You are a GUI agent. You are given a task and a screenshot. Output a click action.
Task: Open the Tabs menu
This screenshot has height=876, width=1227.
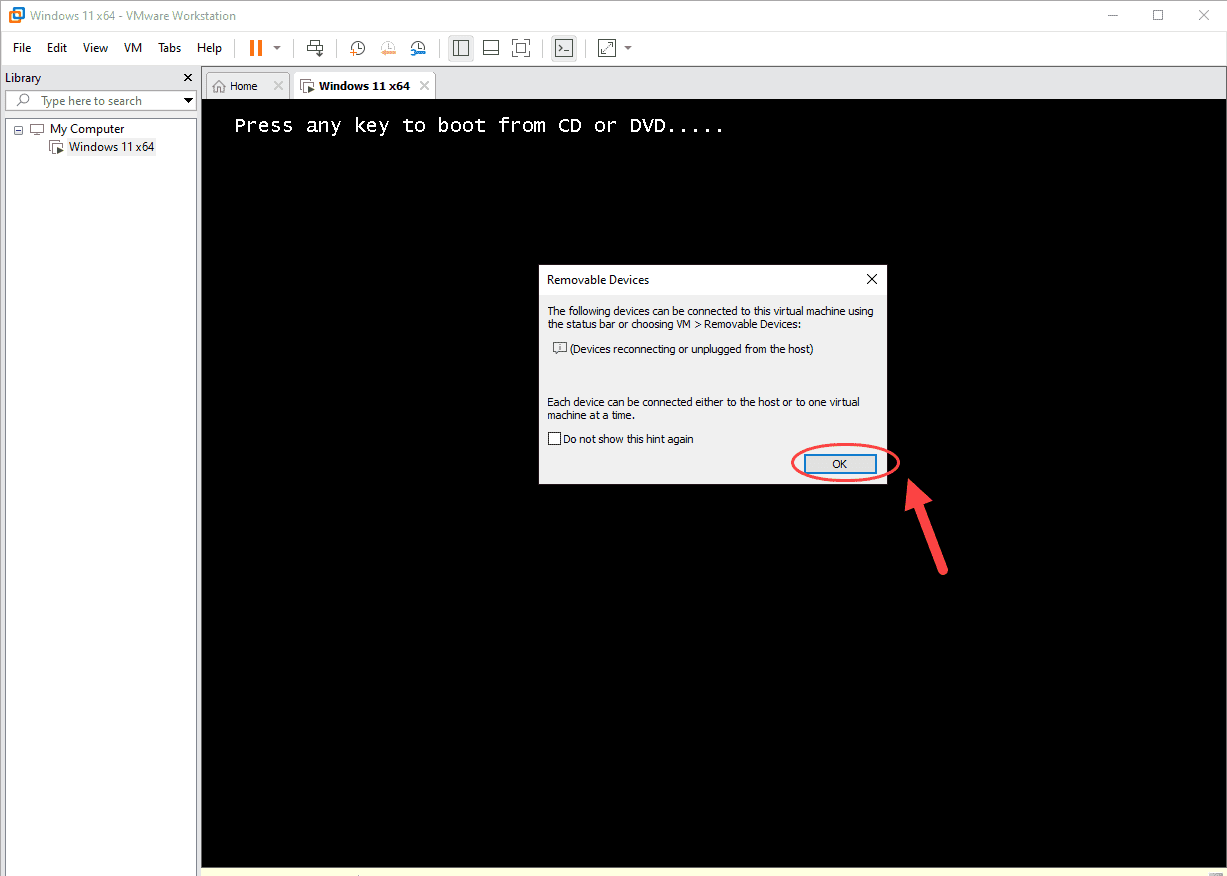point(170,48)
